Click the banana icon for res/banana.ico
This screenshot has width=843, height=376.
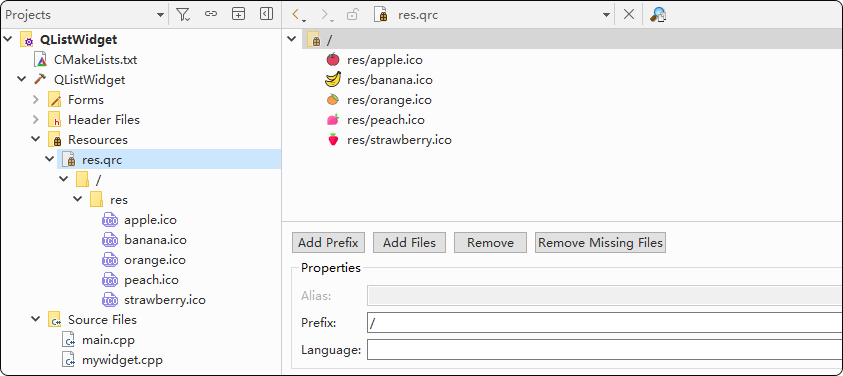(x=333, y=80)
